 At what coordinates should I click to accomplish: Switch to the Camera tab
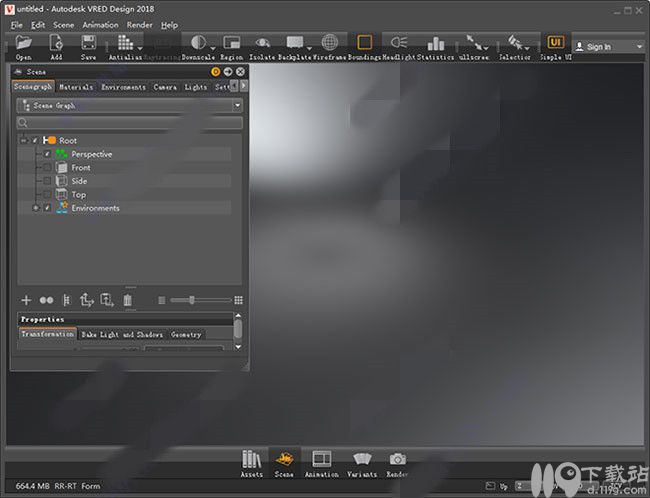165,87
